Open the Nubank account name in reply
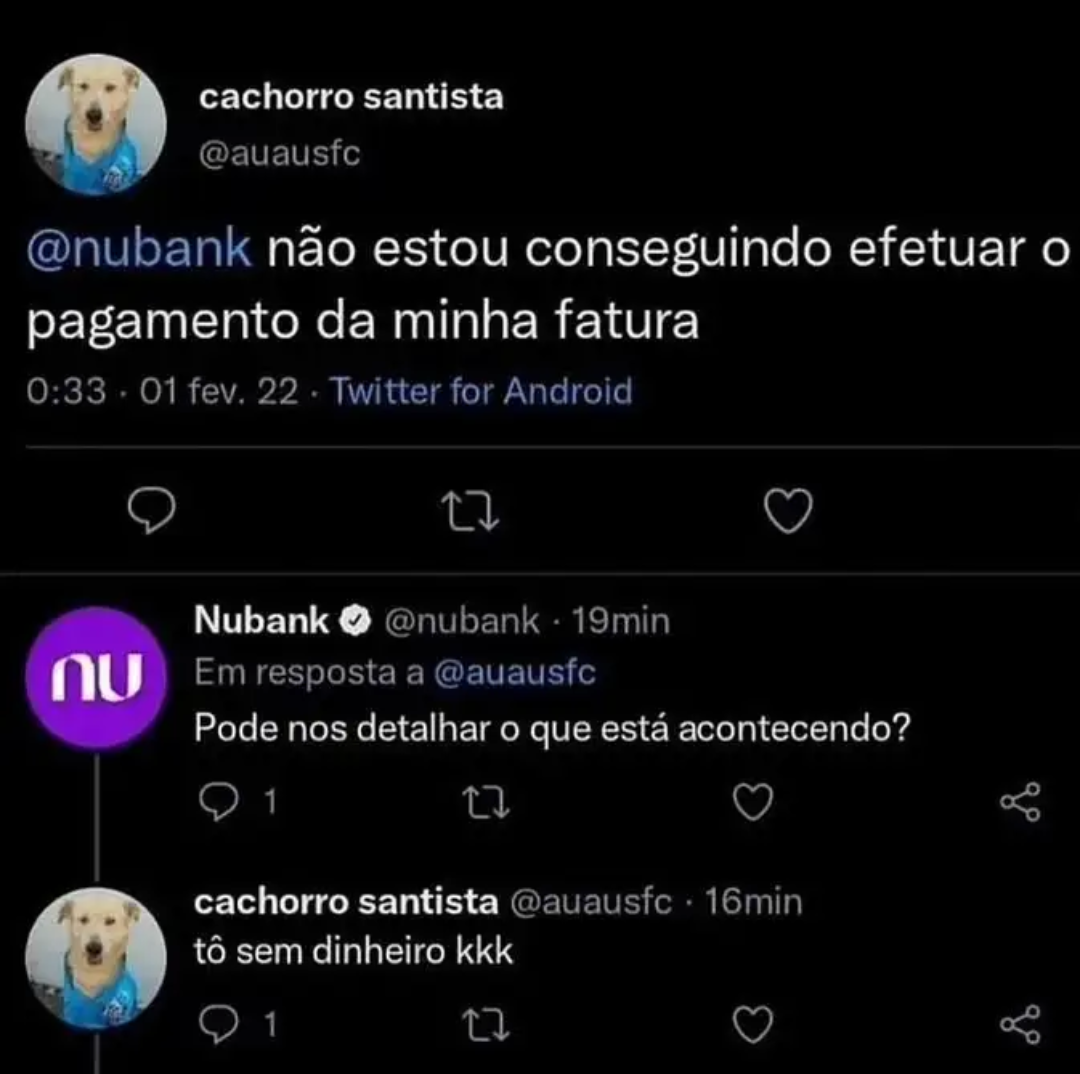 coord(262,621)
